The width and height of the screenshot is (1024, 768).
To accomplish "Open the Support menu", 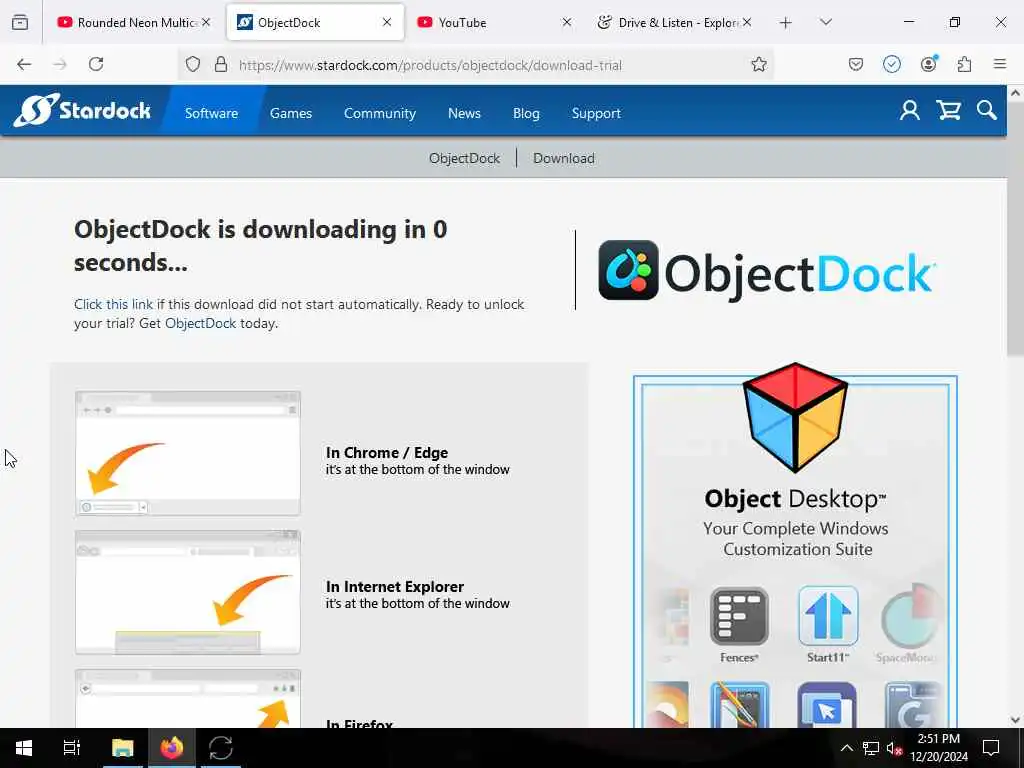I will point(596,113).
